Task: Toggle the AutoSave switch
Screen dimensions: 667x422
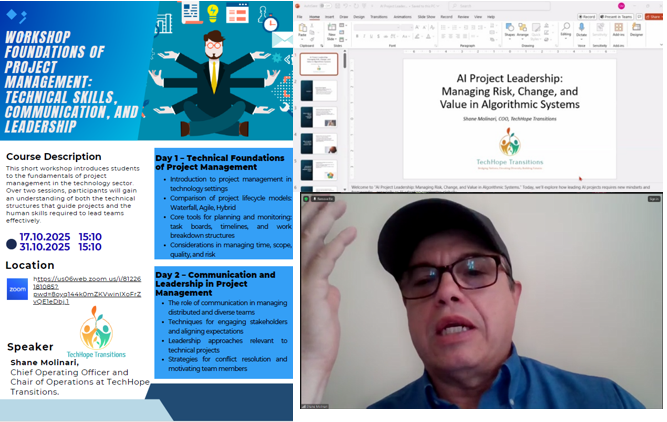Action: 325,6
